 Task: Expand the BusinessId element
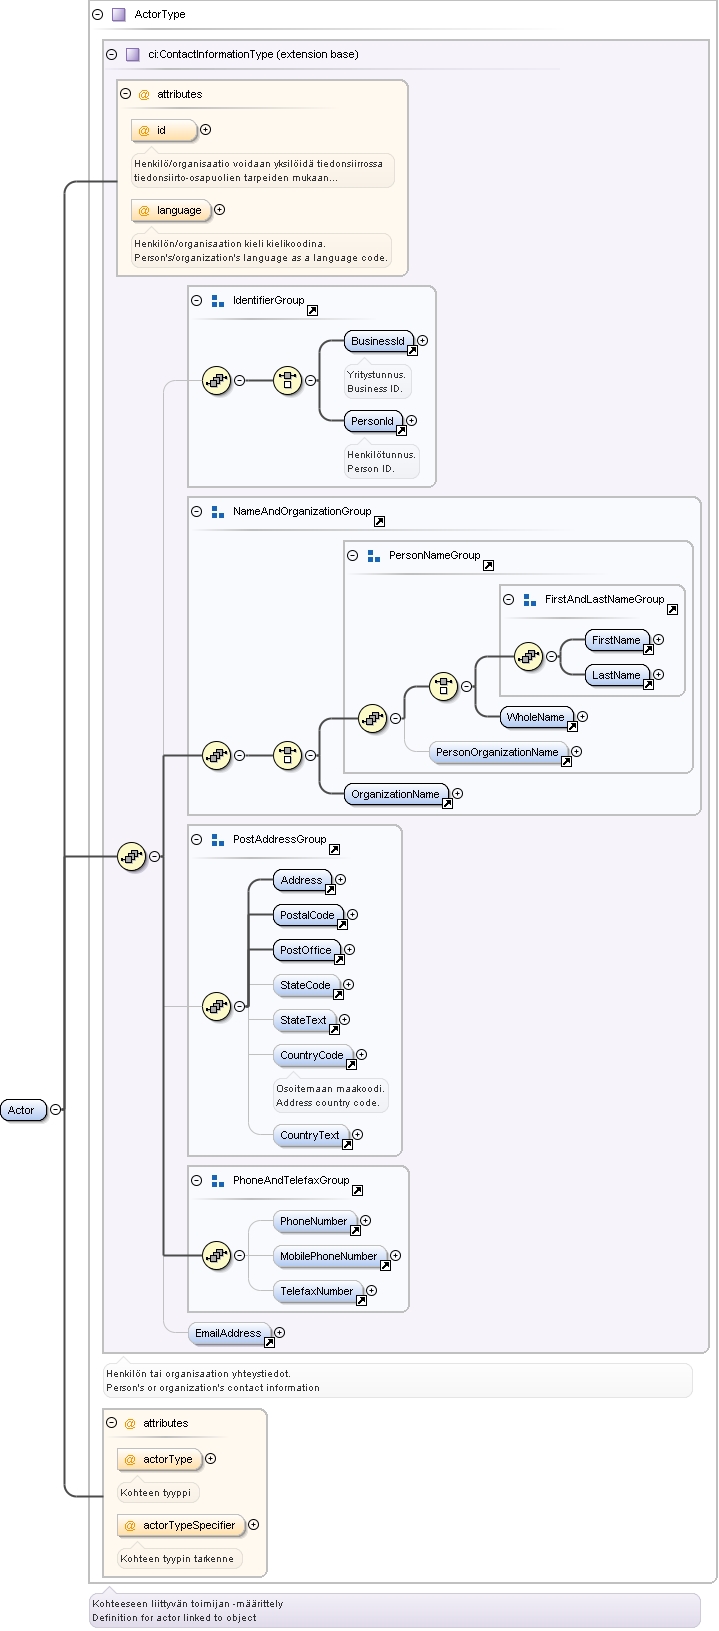[x=422, y=341]
